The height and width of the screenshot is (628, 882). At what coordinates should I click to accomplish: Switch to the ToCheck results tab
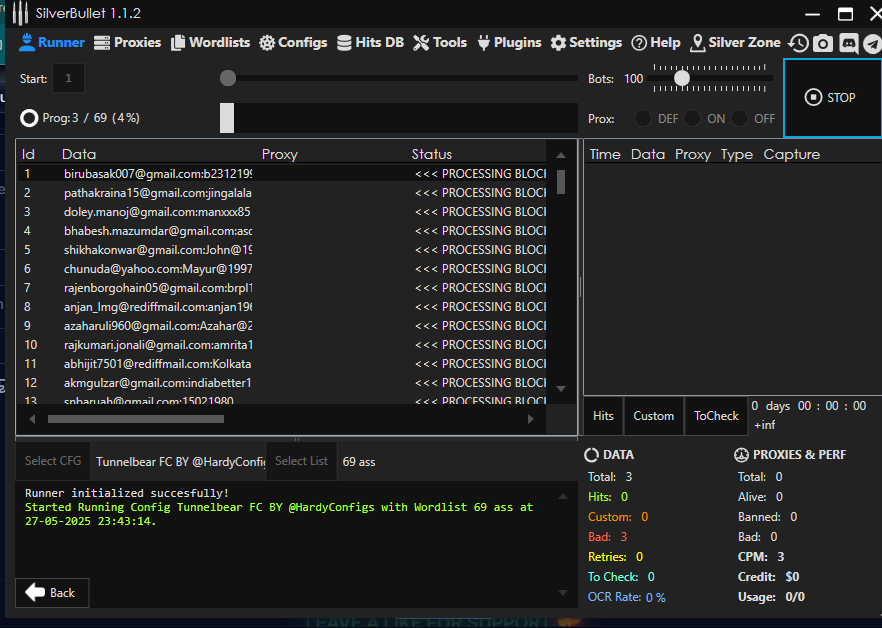(x=716, y=416)
